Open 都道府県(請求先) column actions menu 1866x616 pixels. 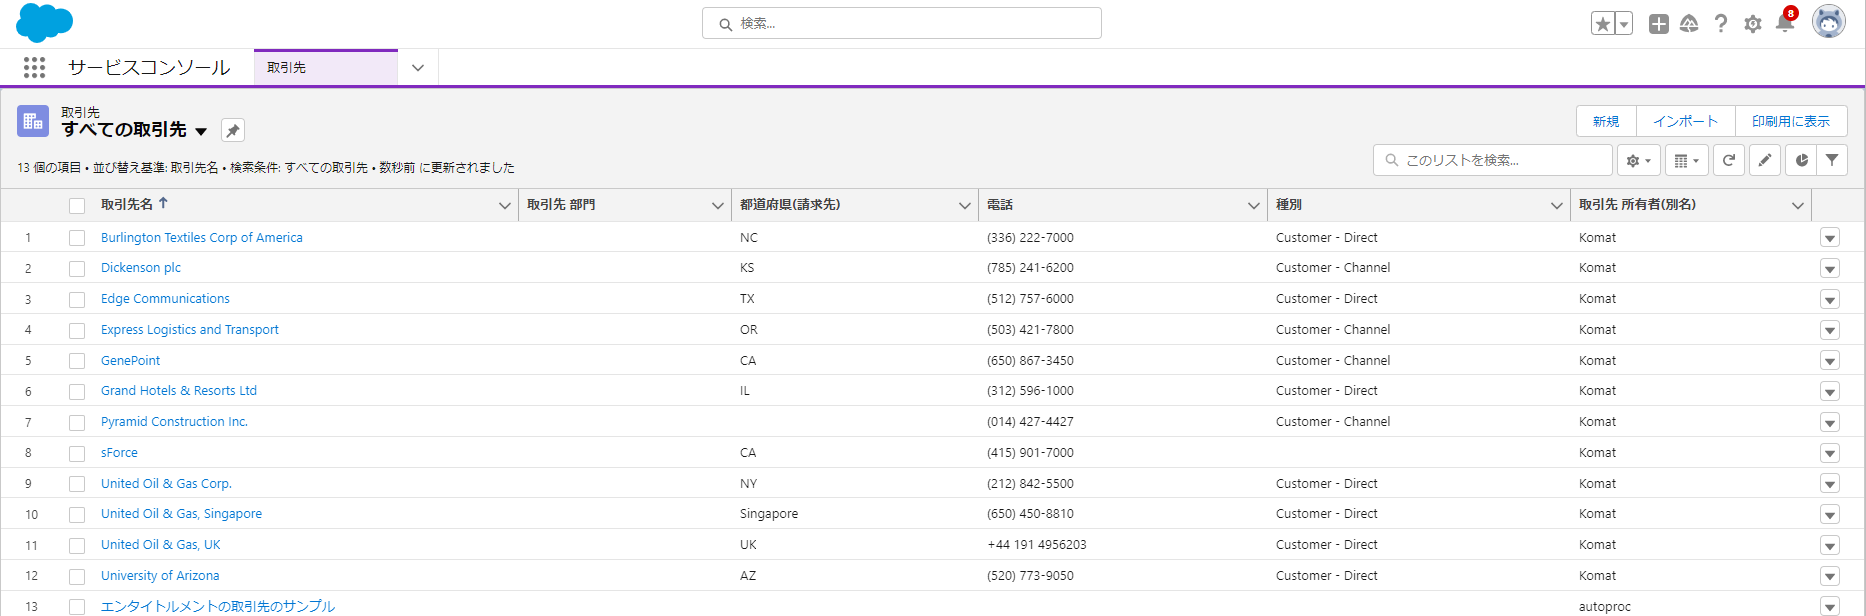pos(964,205)
